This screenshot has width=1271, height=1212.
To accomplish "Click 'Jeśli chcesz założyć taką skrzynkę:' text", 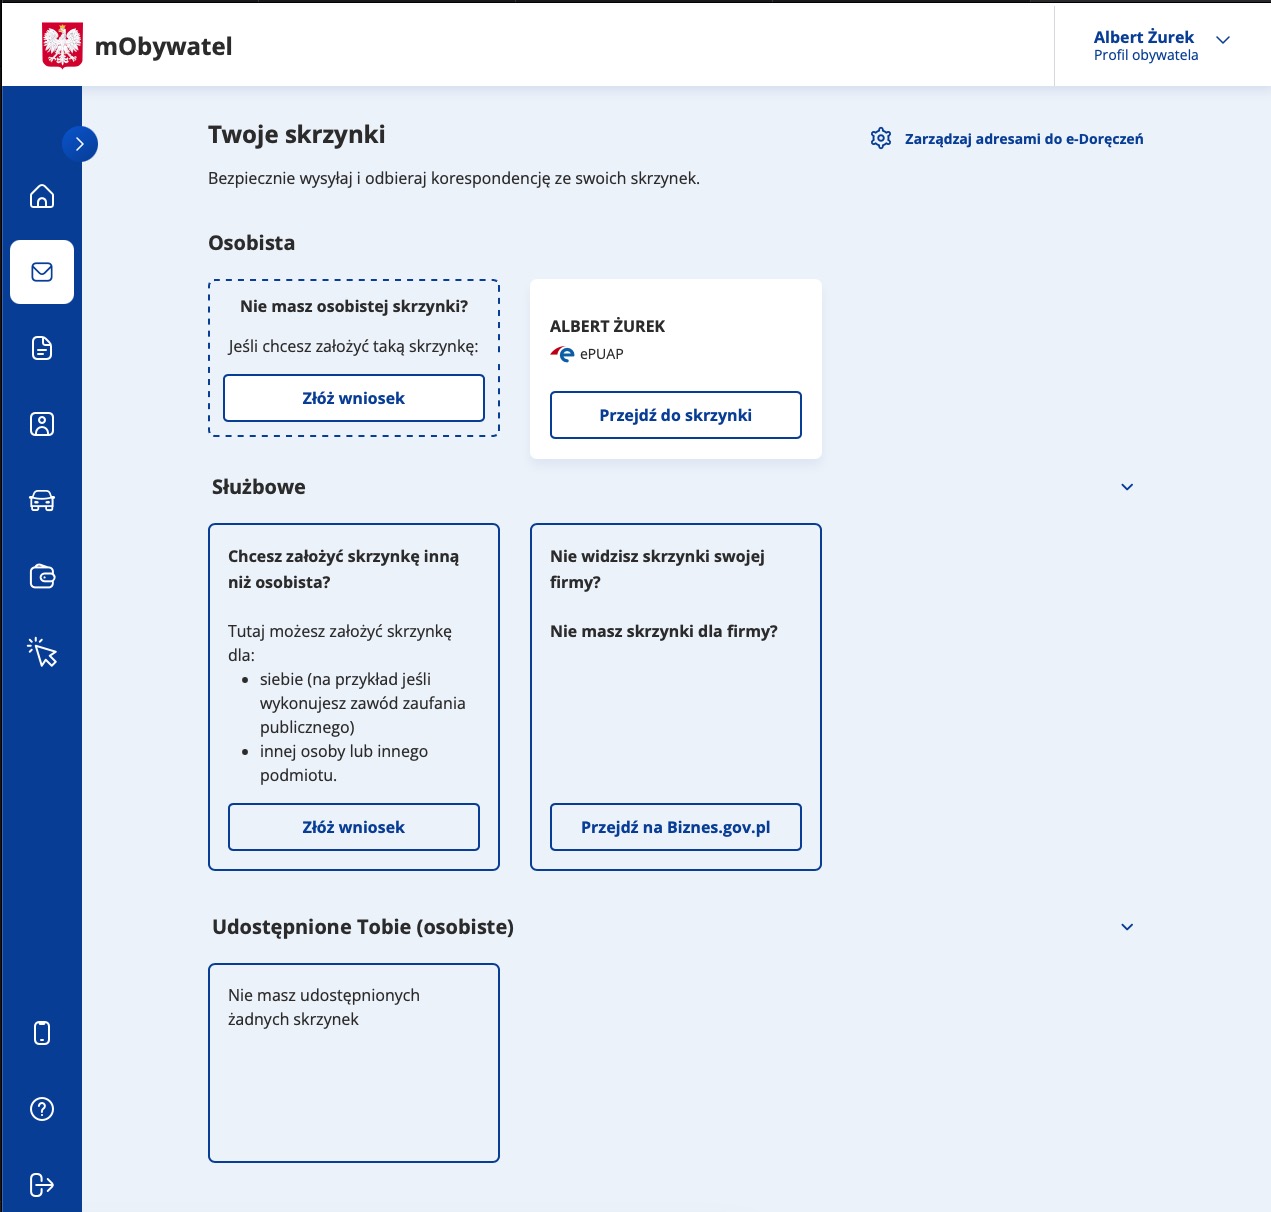I will 354,346.
